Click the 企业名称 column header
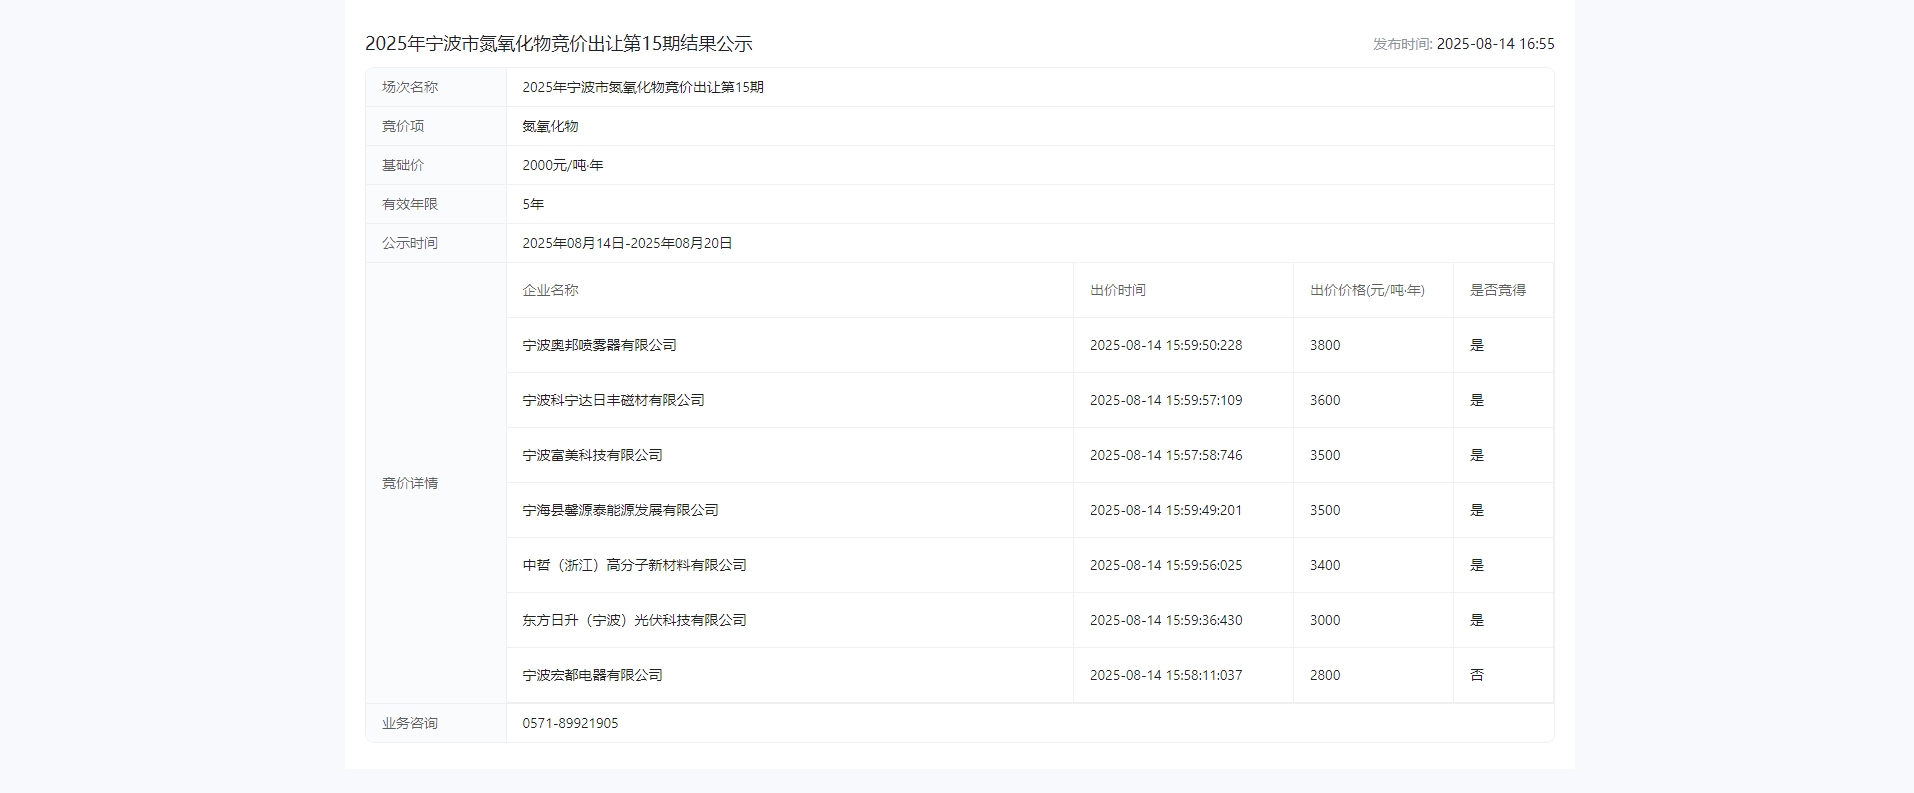This screenshot has height=793, width=1914. click(550, 290)
